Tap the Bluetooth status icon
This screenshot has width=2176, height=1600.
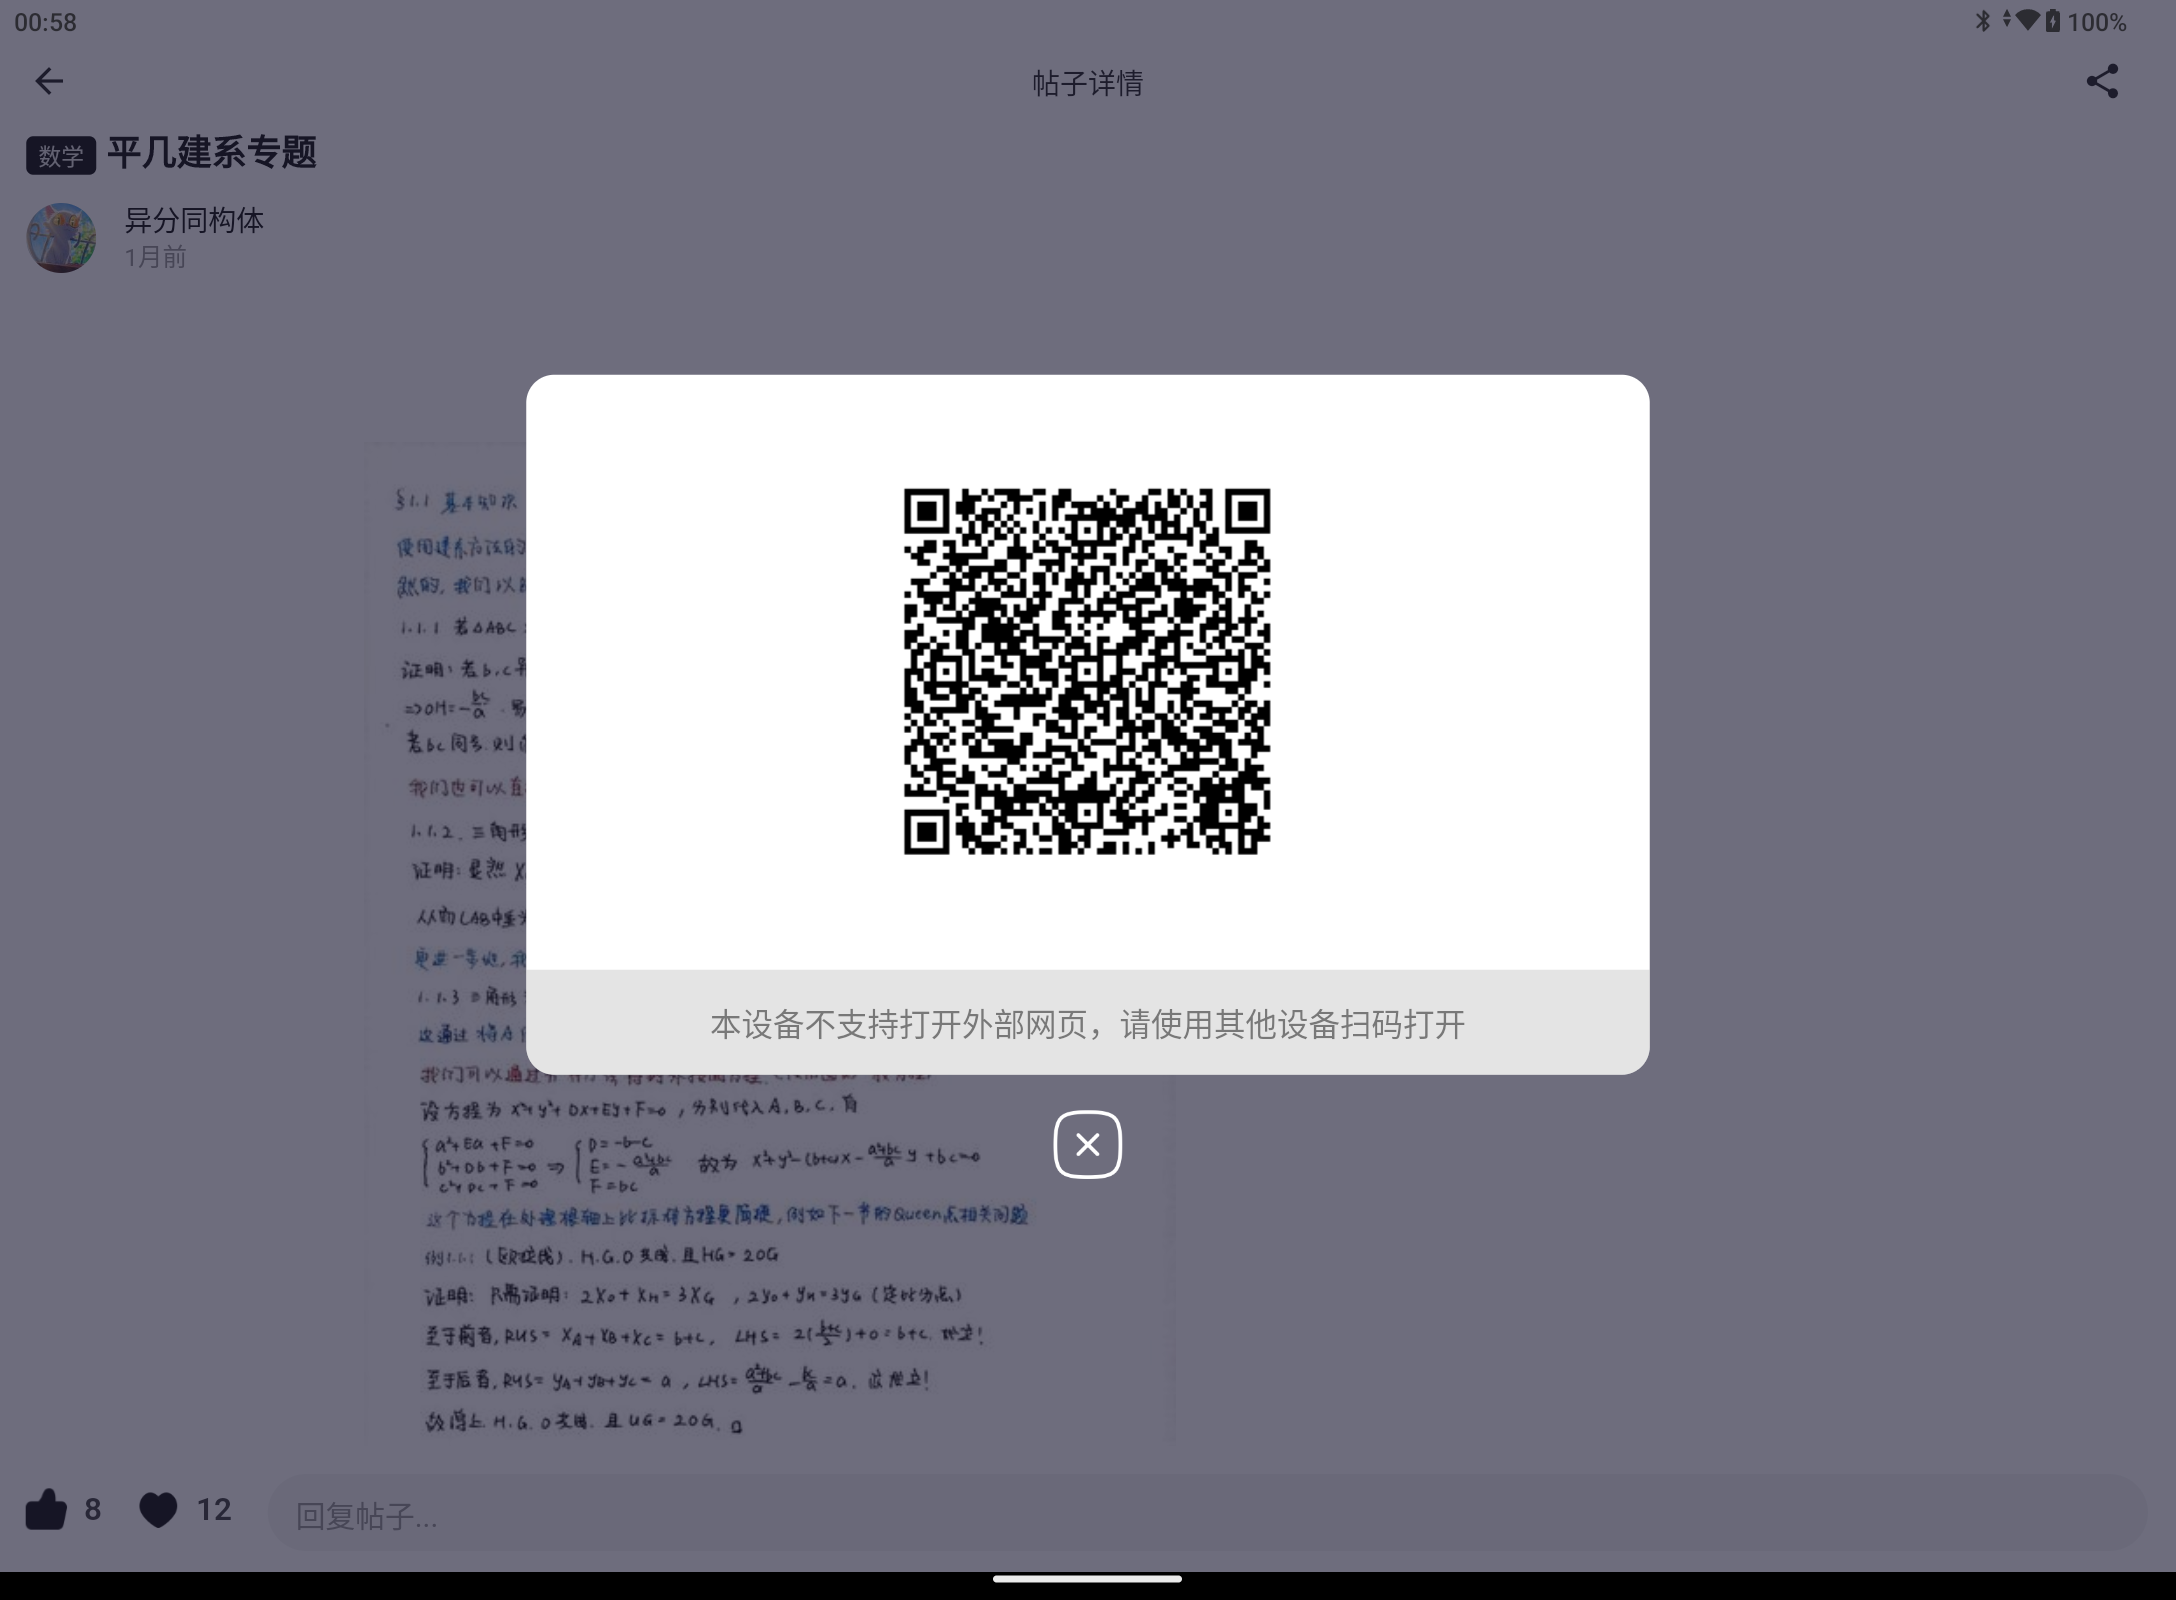[x=1982, y=21]
